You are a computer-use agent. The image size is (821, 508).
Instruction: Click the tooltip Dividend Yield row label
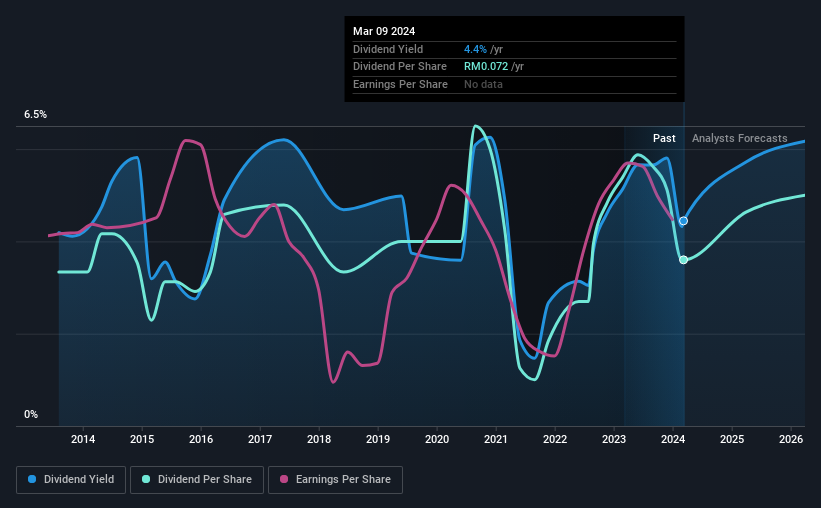point(388,49)
